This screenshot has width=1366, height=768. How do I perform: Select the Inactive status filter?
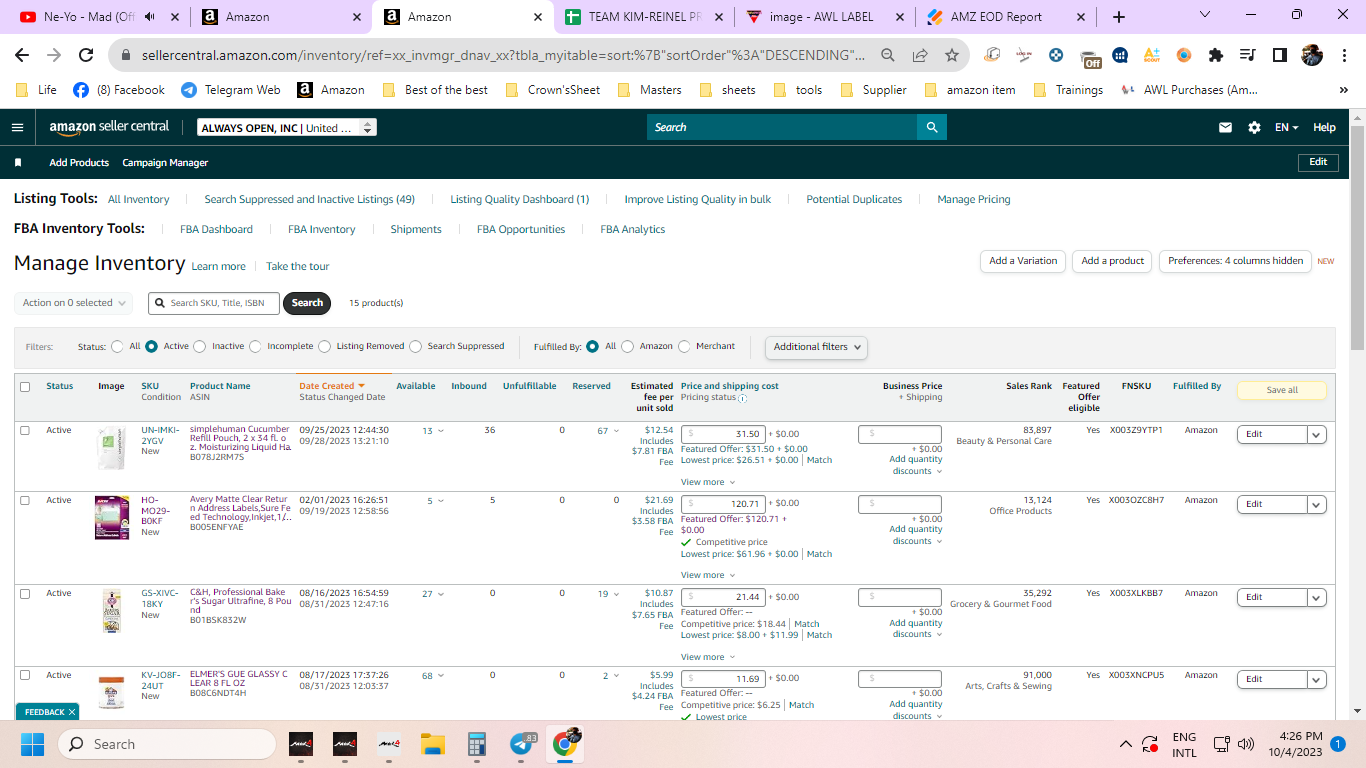click(x=200, y=346)
